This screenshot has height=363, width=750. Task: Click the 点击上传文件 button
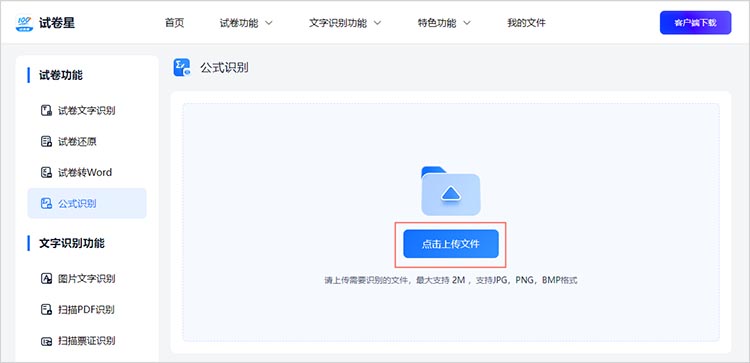coord(451,244)
